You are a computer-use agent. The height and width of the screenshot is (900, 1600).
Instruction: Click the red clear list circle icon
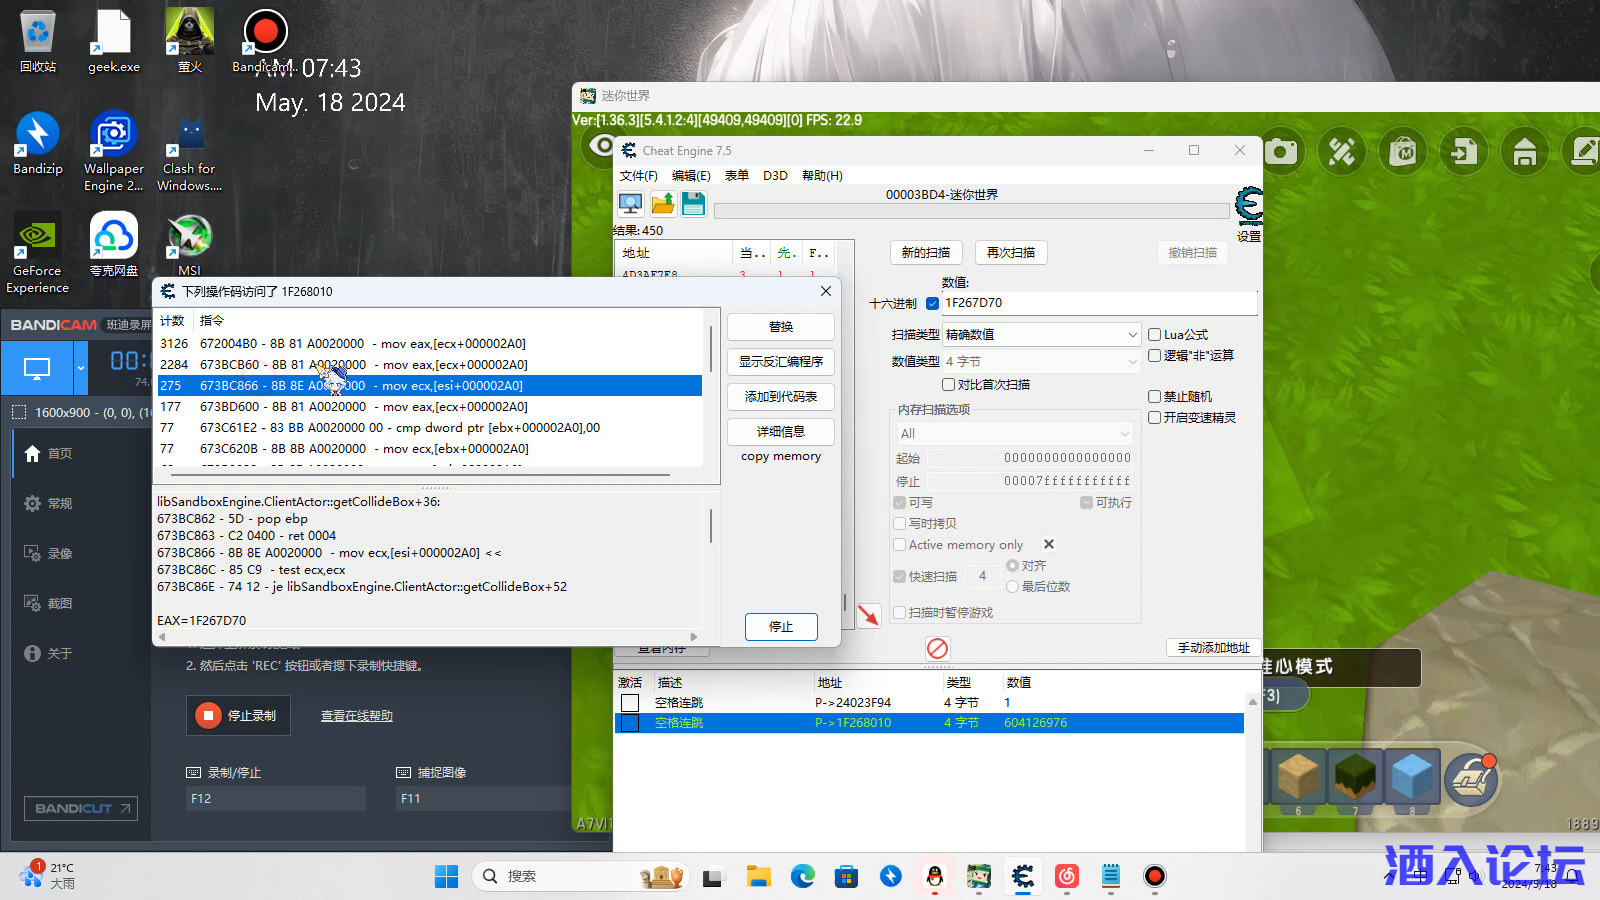[x=937, y=648]
